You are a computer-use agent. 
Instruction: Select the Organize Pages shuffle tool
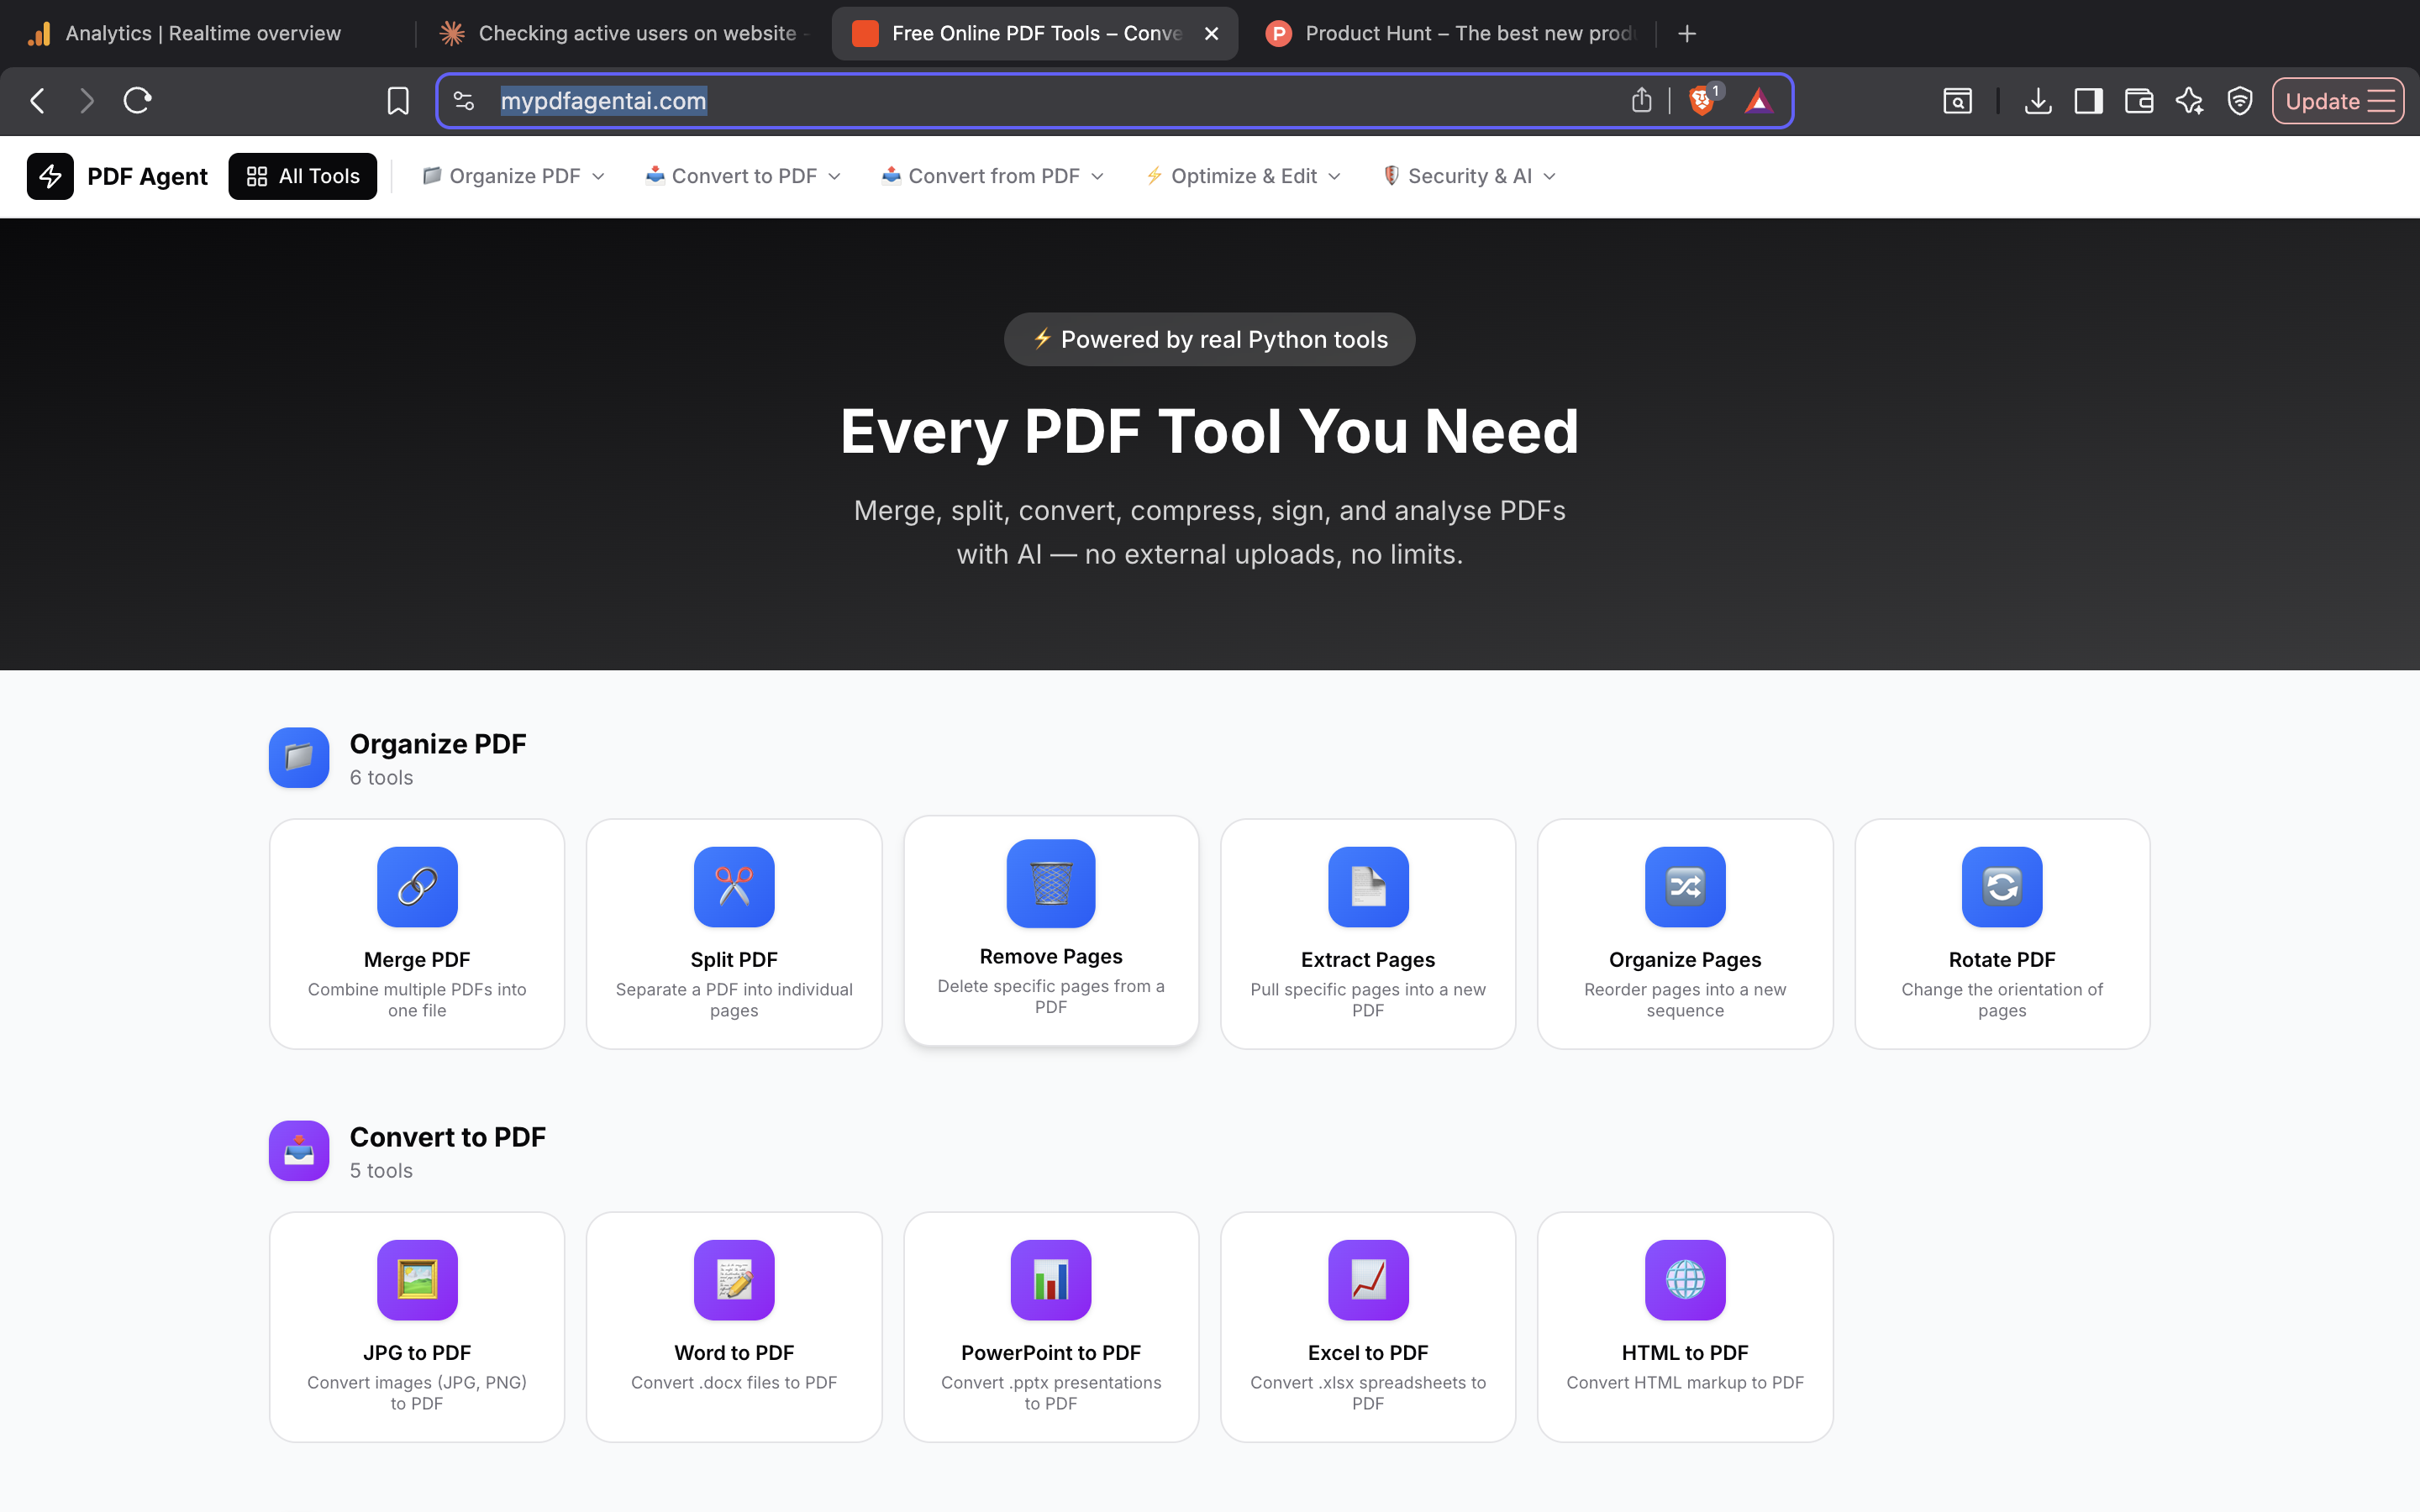(x=1684, y=932)
